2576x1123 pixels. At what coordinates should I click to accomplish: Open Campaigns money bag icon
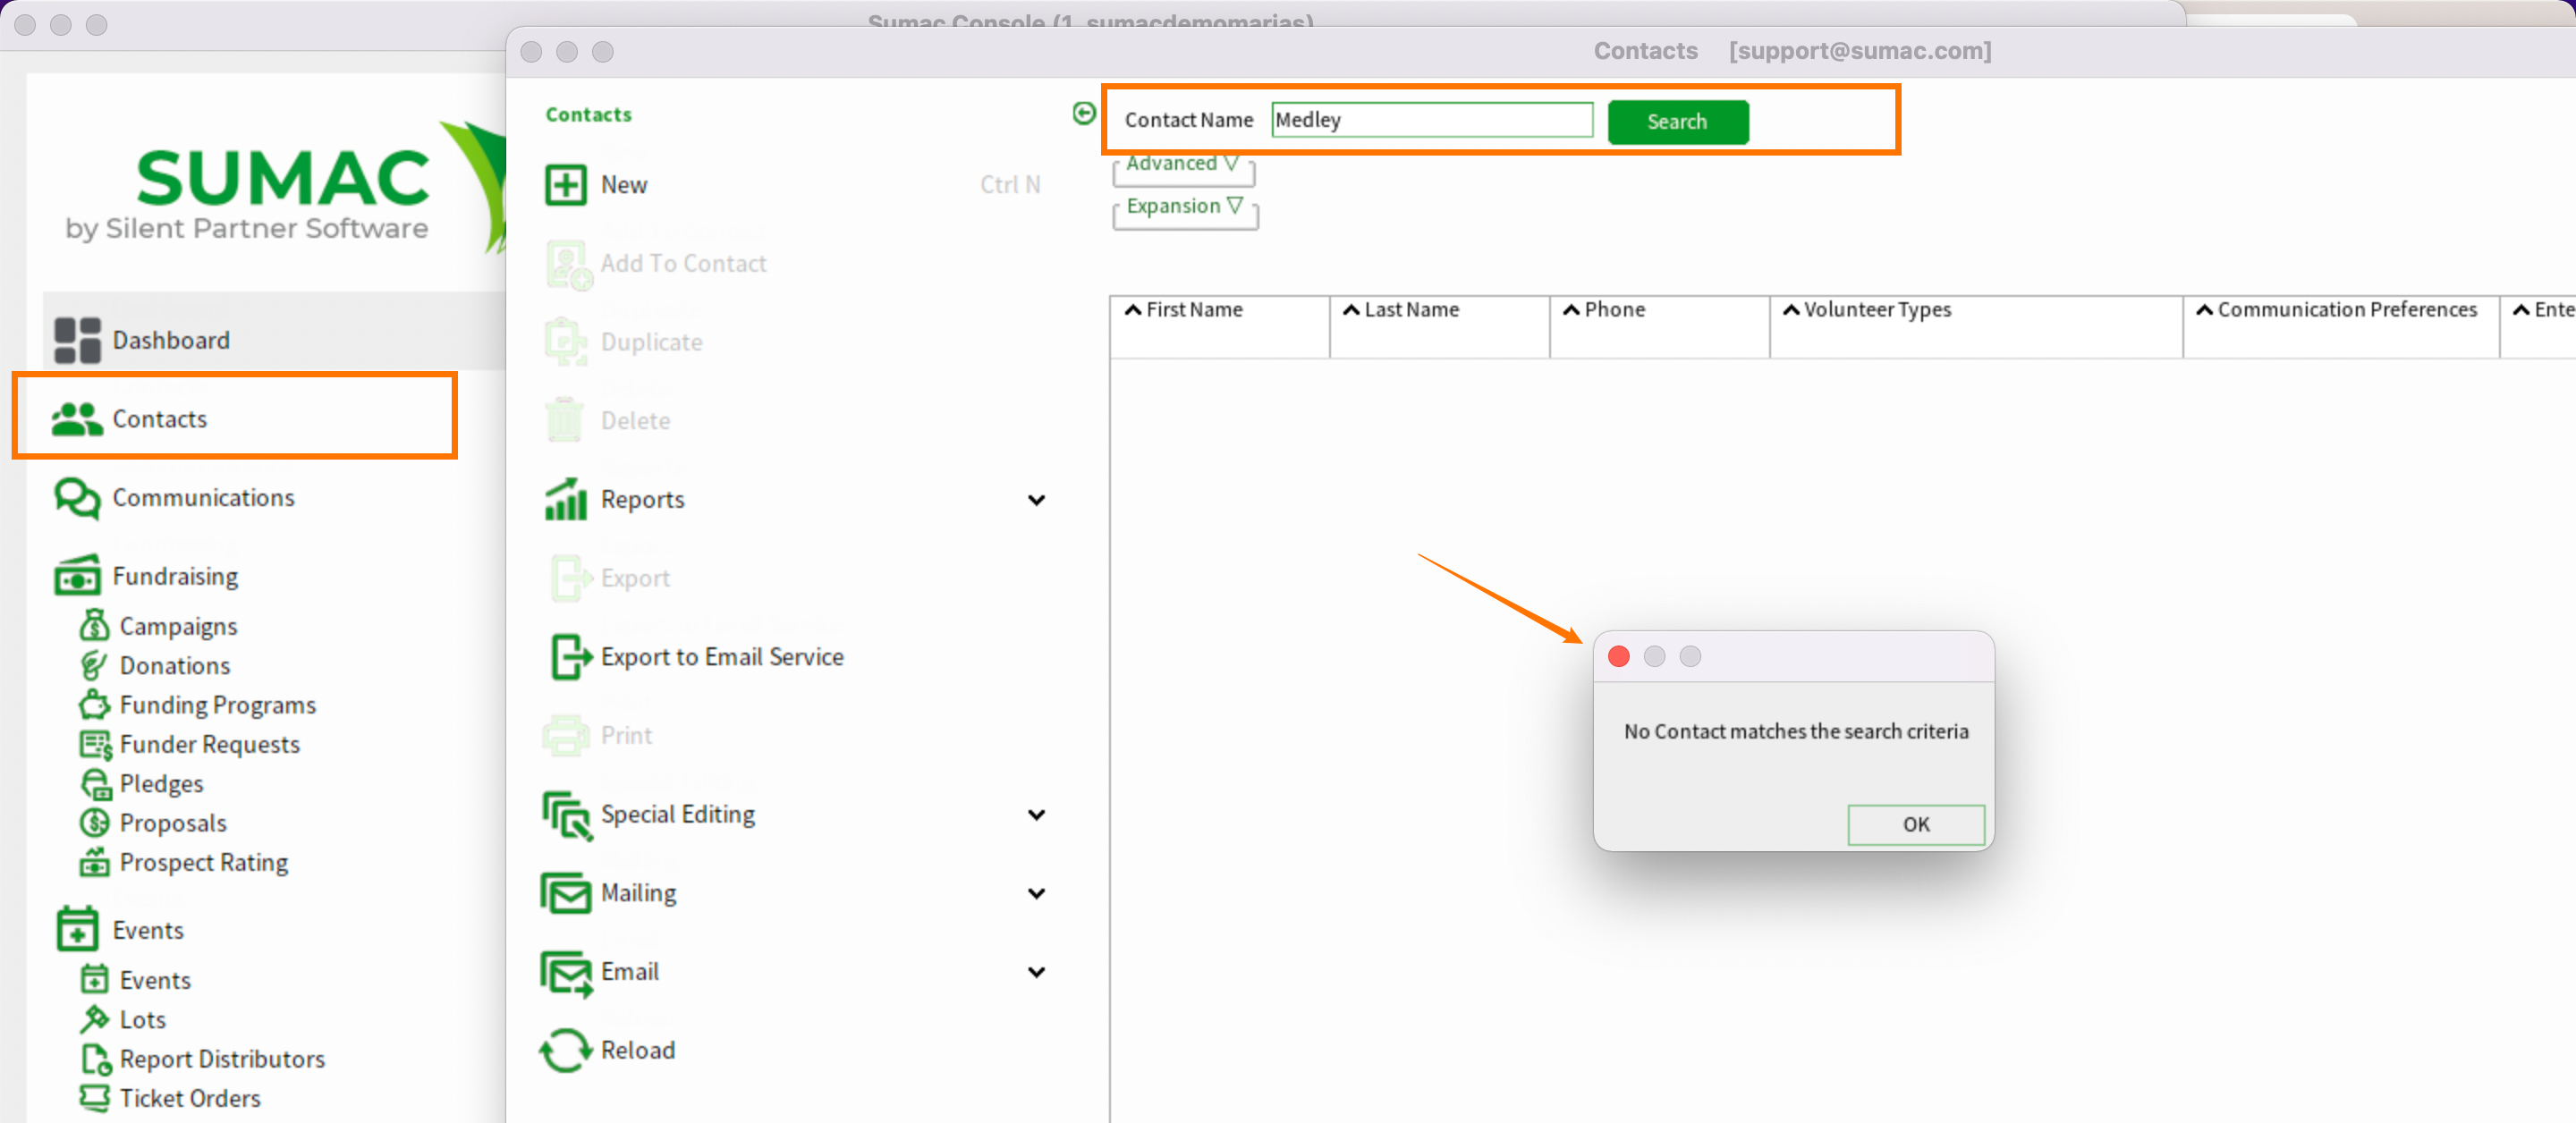(x=94, y=626)
